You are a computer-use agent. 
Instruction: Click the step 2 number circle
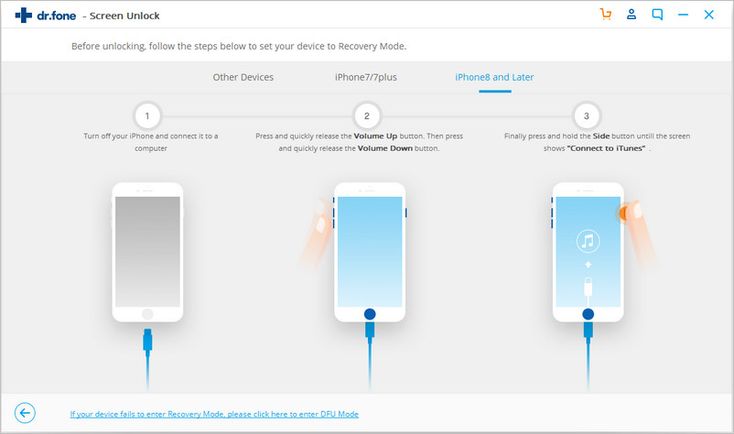click(367, 116)
